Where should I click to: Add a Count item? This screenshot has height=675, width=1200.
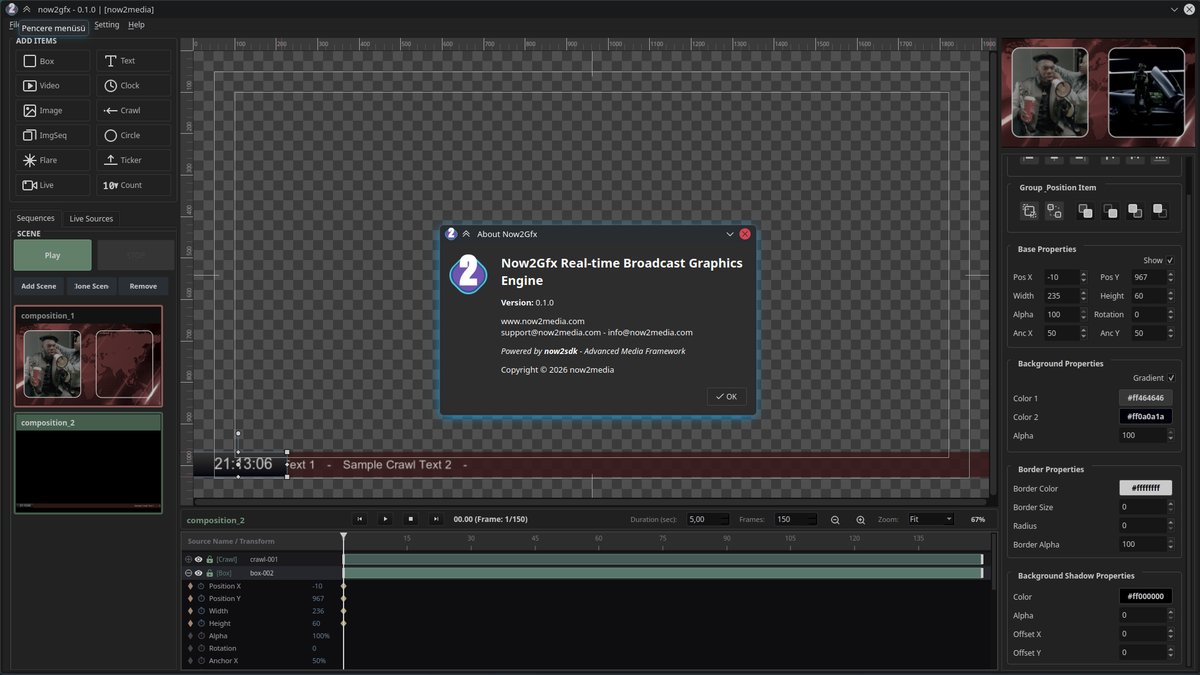[133, 185]
